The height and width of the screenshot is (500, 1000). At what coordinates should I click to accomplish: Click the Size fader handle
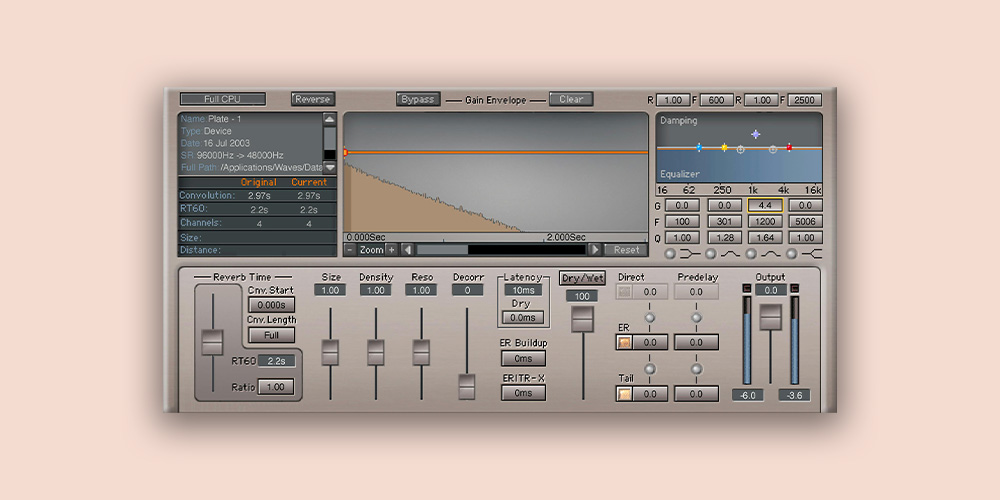[330, 353]
